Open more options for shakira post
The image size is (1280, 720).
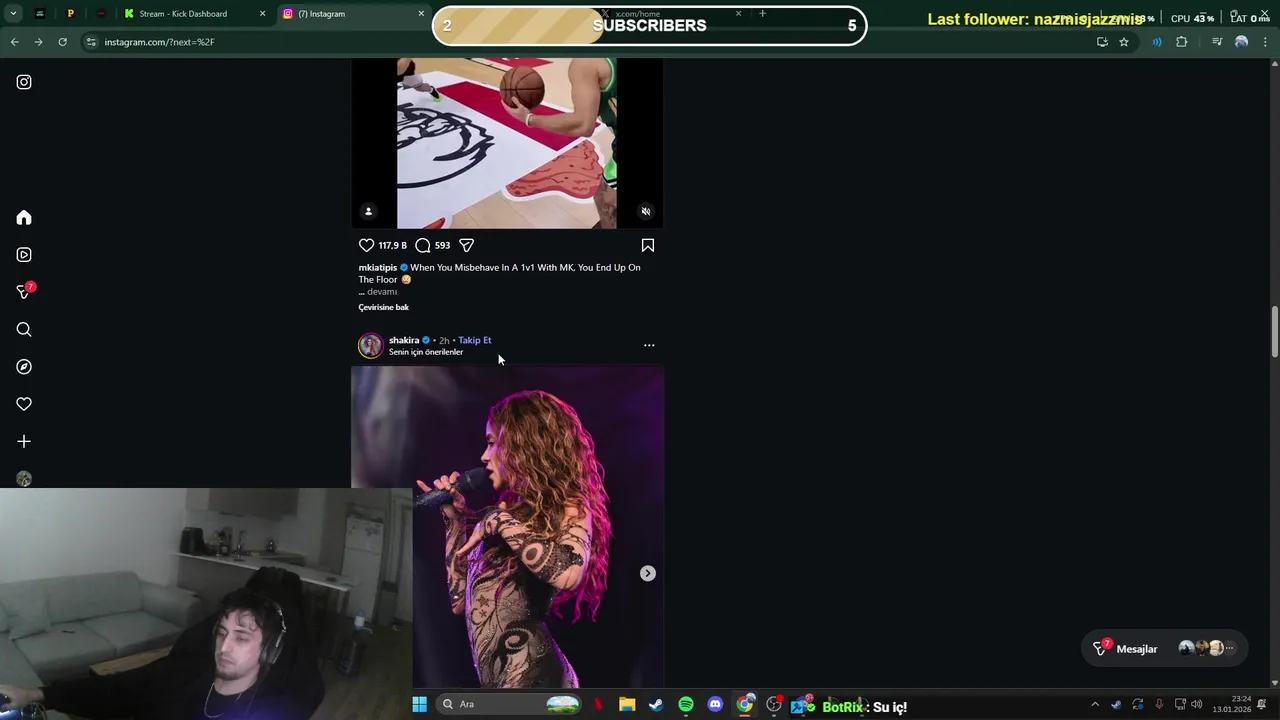coord(649,345)
